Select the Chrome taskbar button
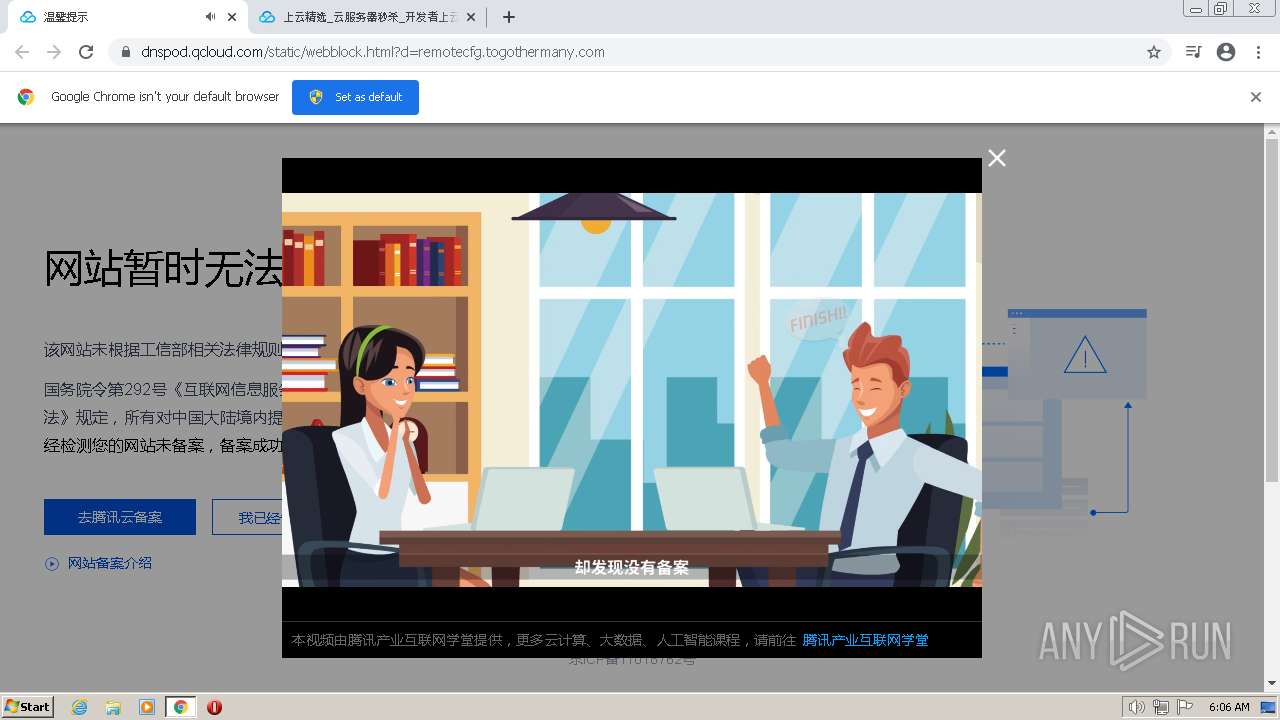 tap(181, 707)
